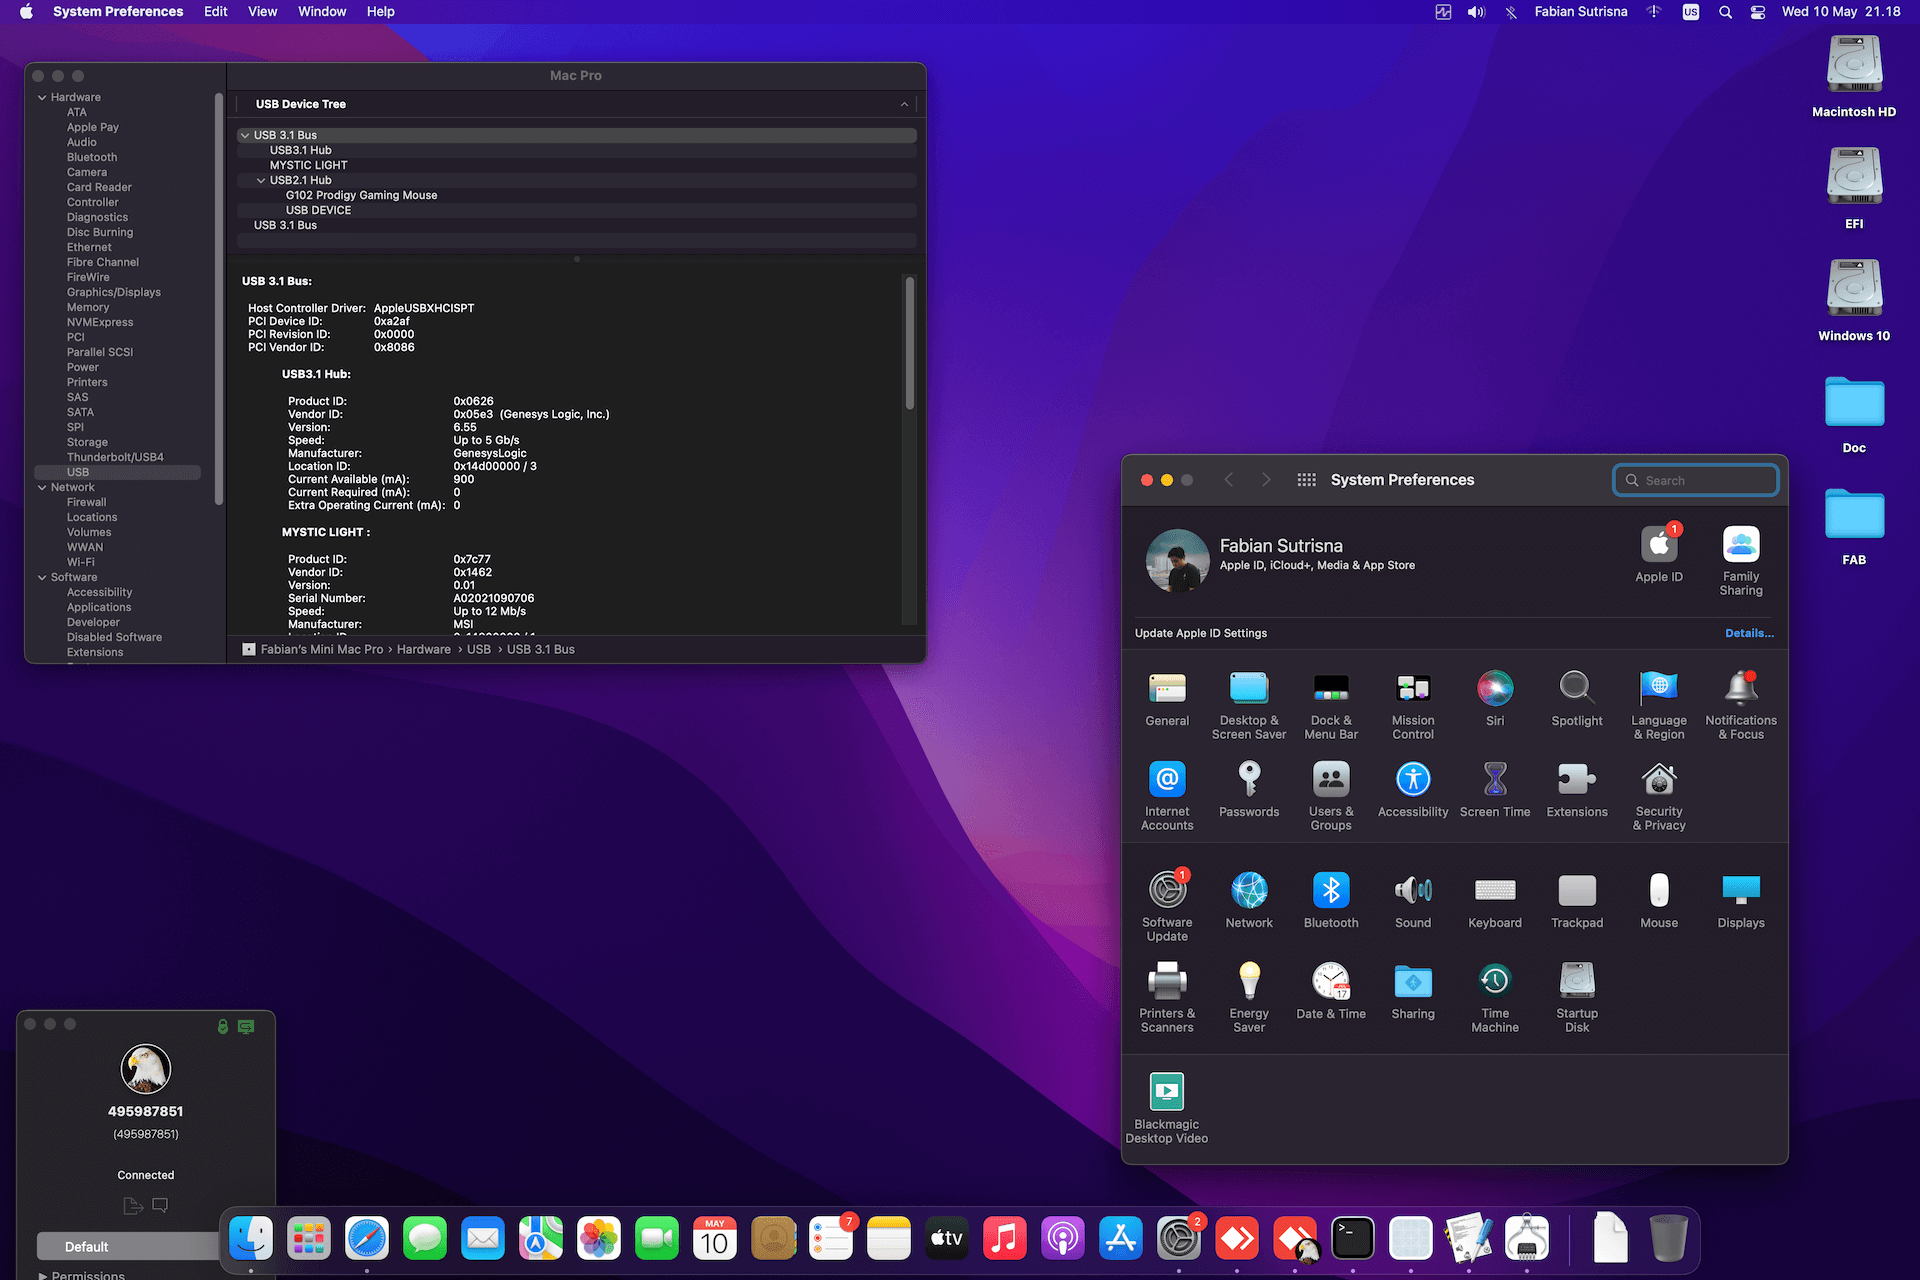Image resolution: width=1920 pixels, height=1280 pixels.
Task: Click the System Preferences search field
Action: click(x=1696, y=480)
